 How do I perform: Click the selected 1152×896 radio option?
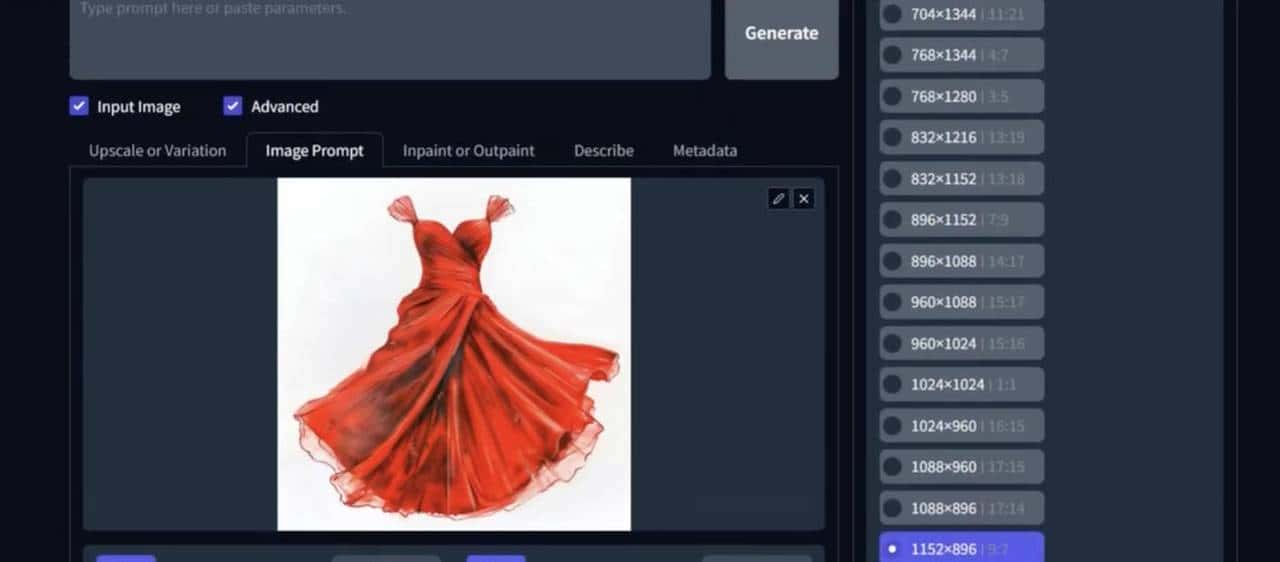(x=892, y=549)
